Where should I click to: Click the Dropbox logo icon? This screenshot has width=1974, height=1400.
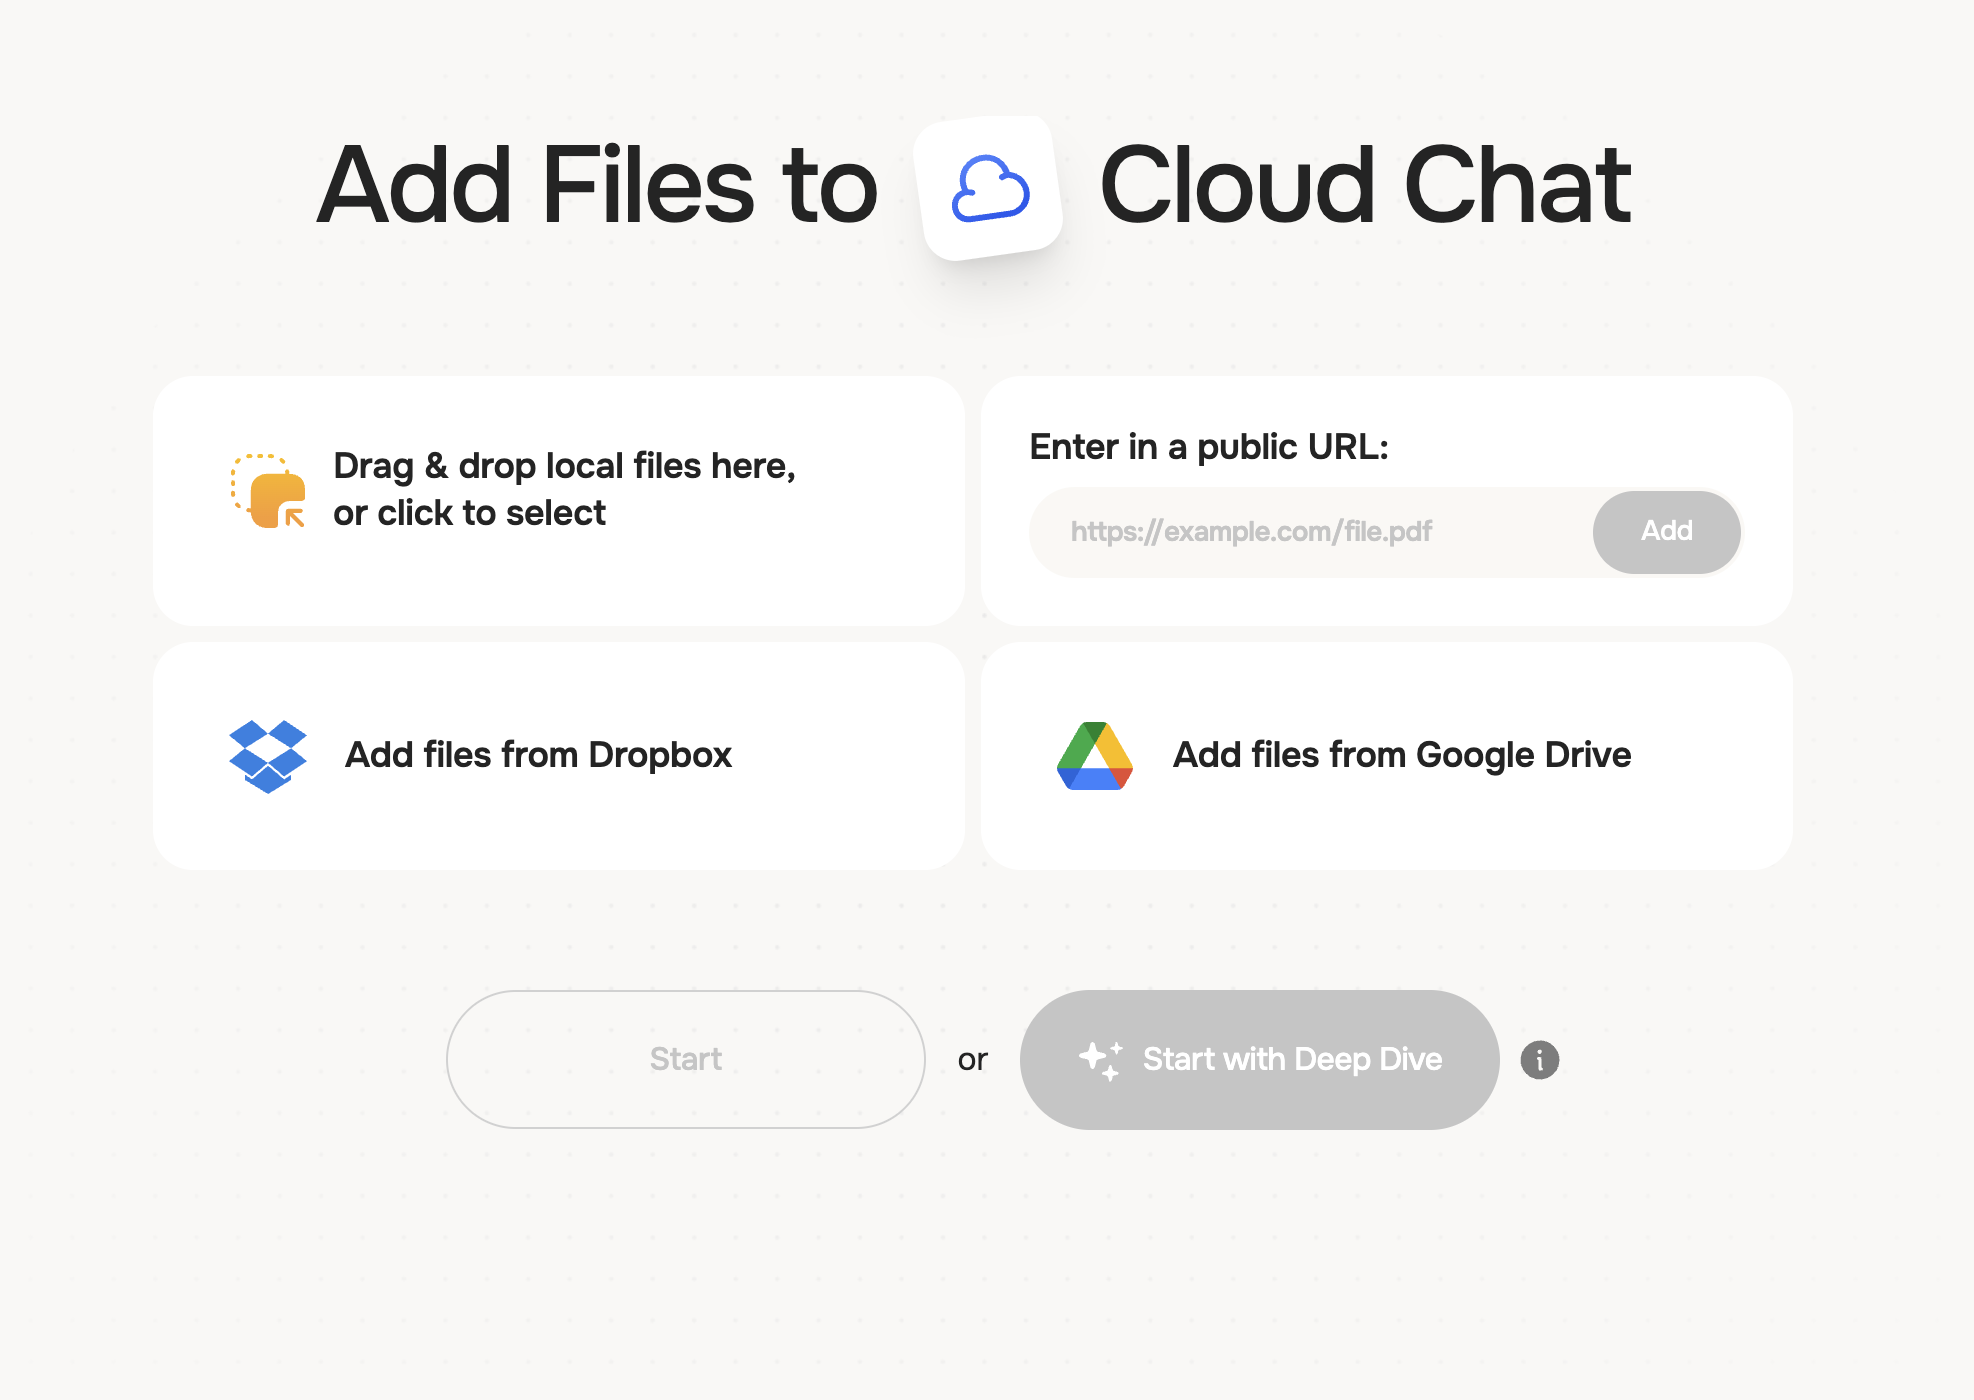click(x=267, y=756)
